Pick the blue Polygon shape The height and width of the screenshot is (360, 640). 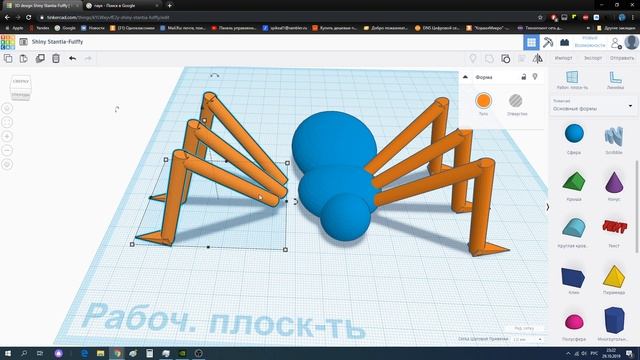614,320
